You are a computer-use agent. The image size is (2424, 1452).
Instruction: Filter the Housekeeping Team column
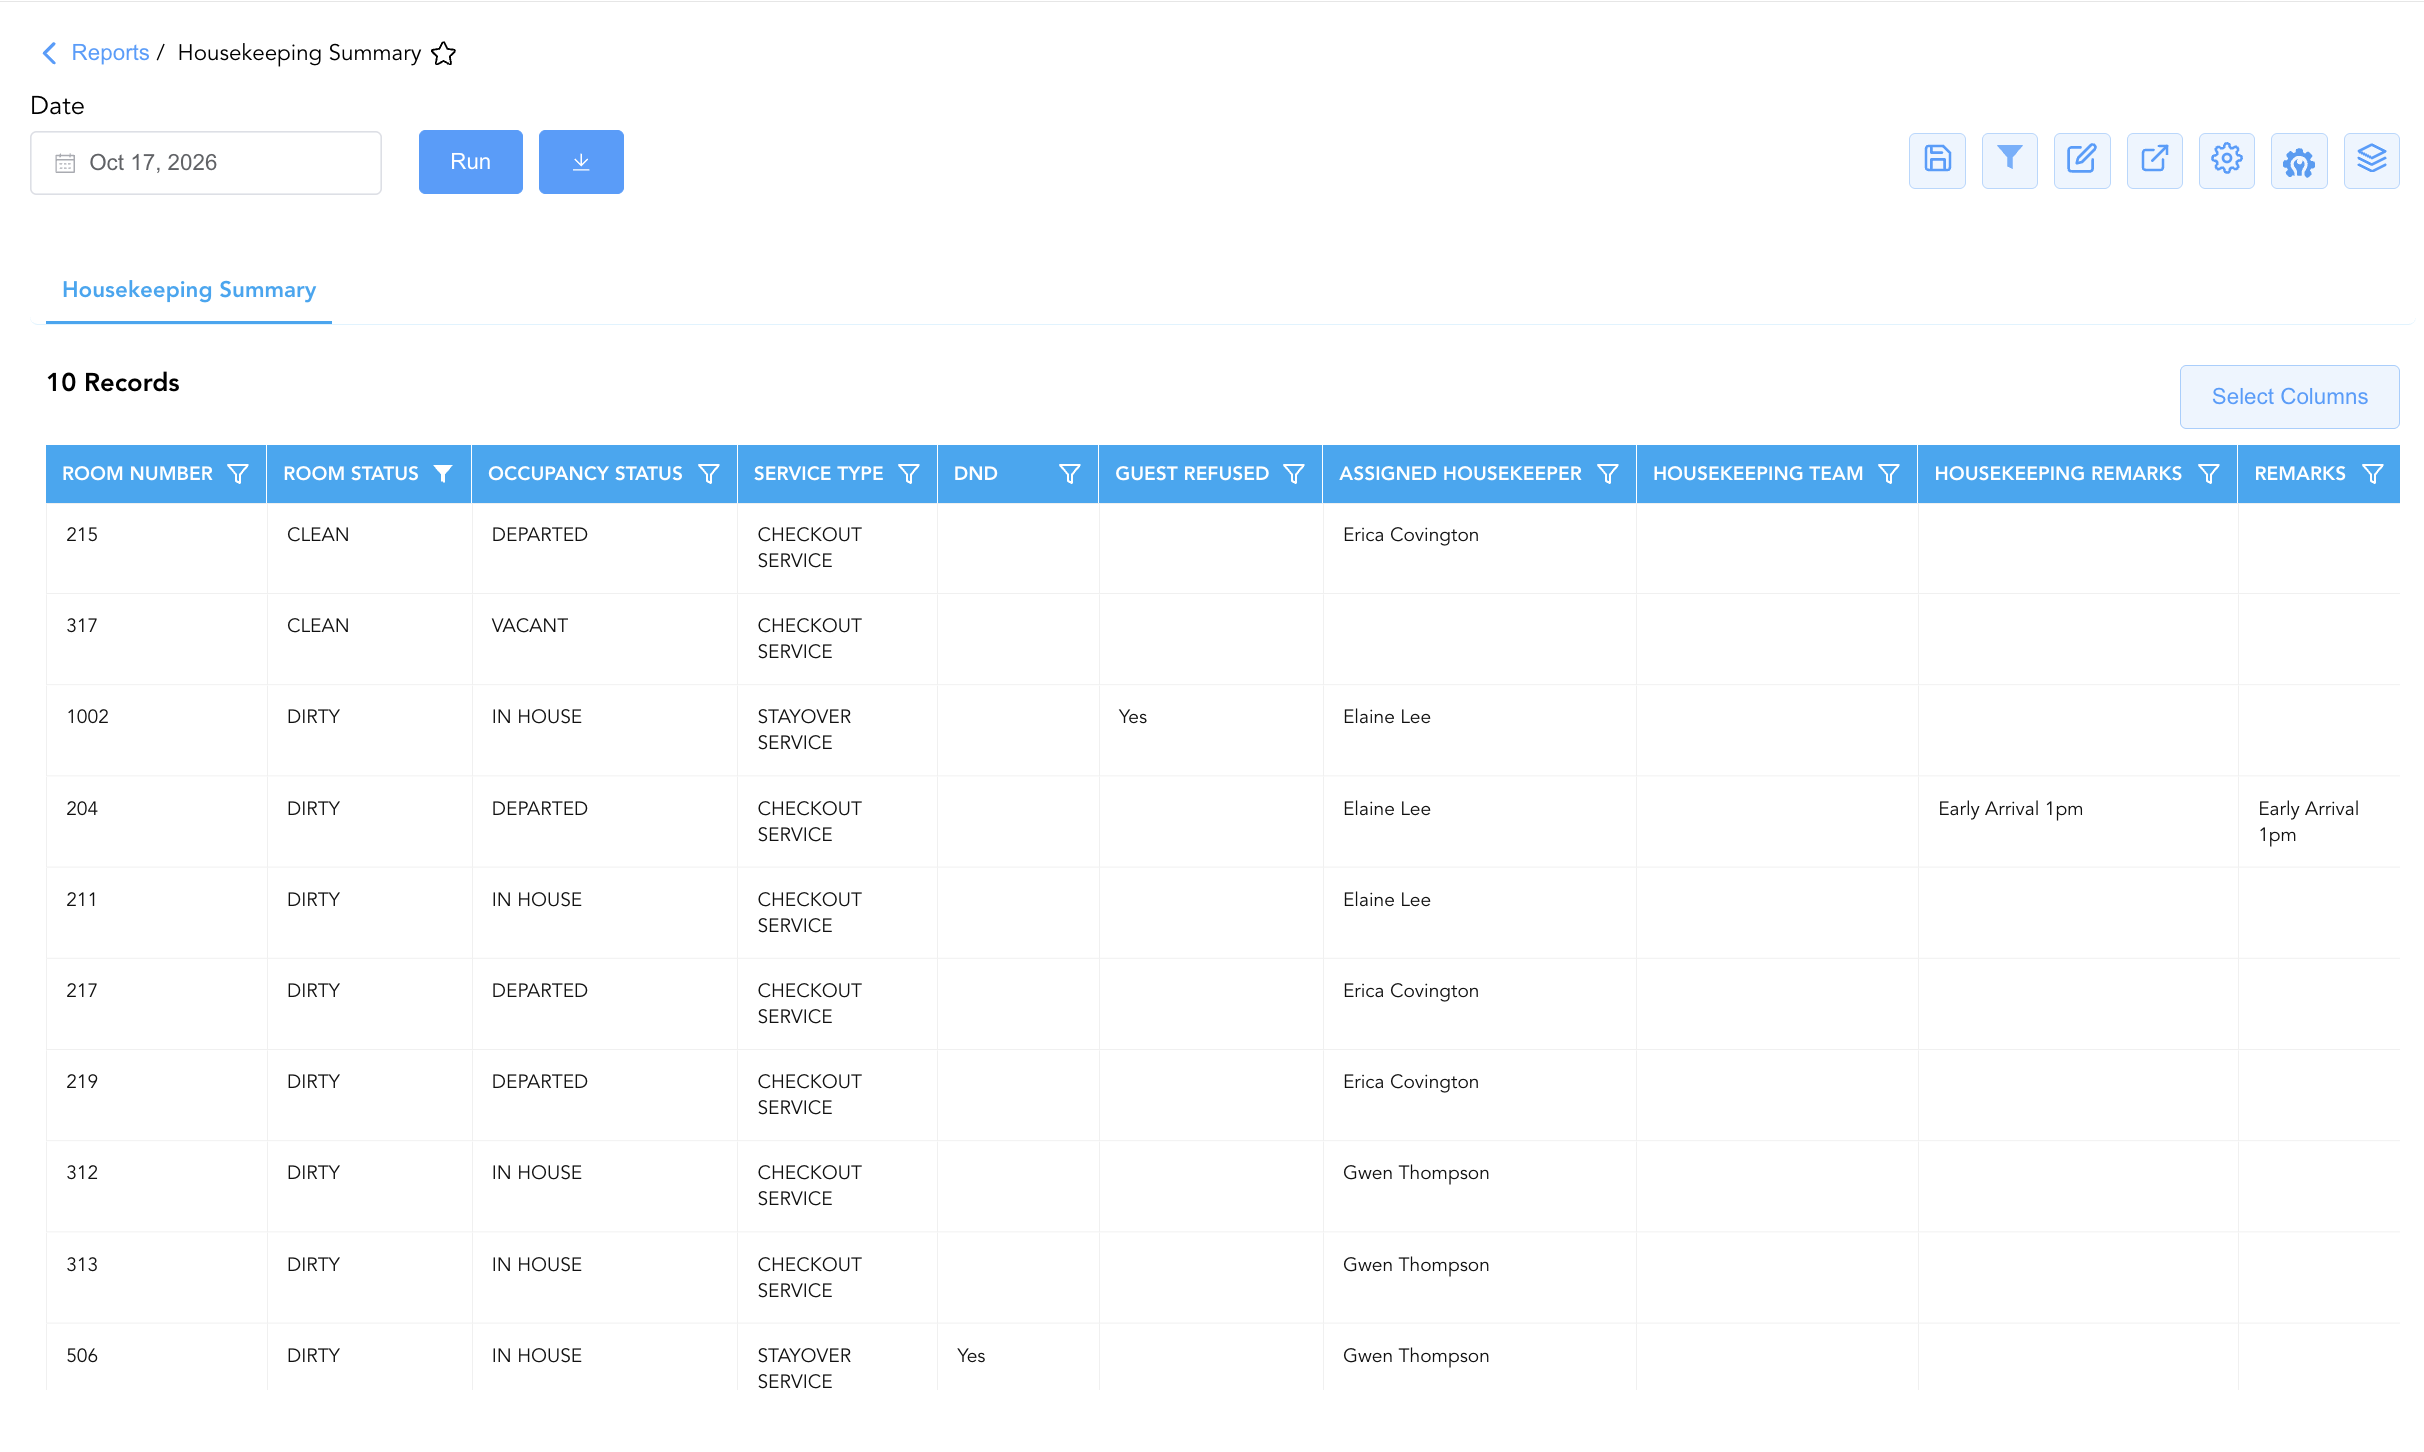click(x=1889, y=474)
